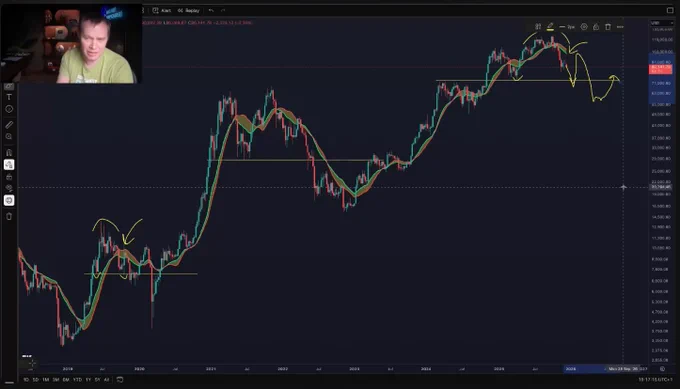Delete drawing with floating toolbar trash icon
680x389 pixels.
point(608,27)
